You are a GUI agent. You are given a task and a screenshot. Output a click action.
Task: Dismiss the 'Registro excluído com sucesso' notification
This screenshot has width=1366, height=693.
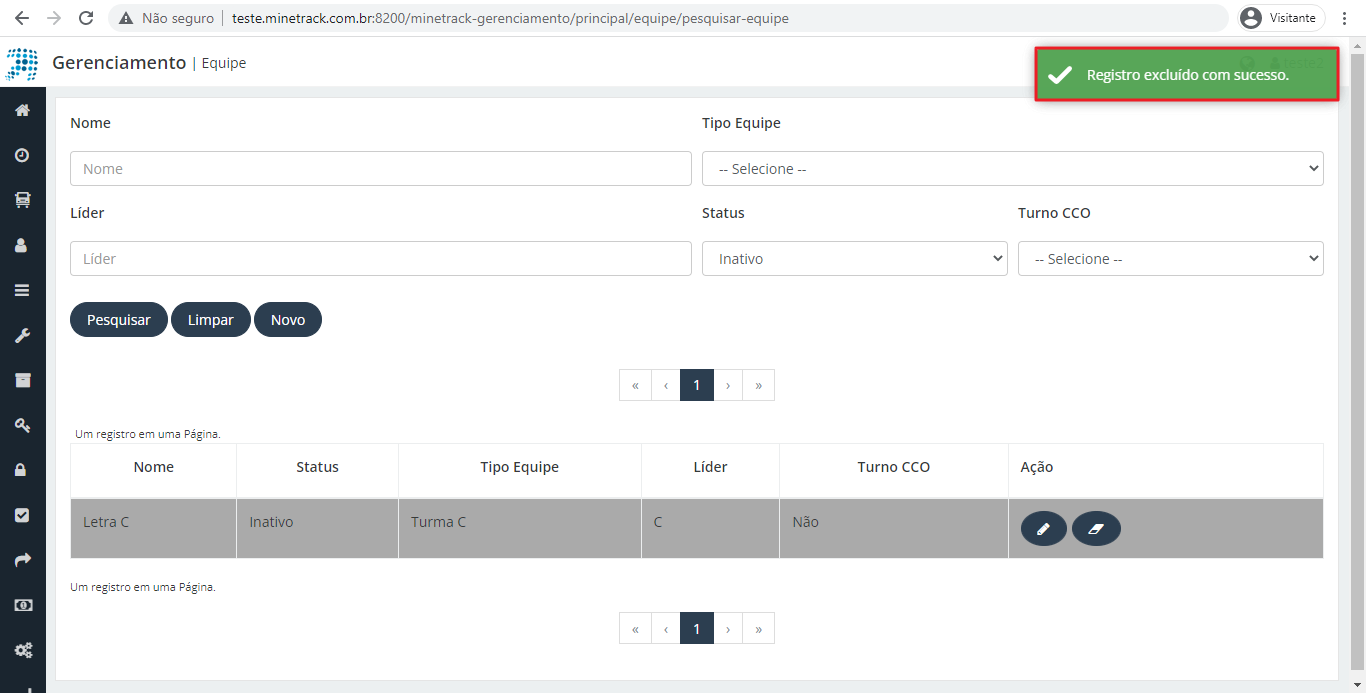(1186, 75)
